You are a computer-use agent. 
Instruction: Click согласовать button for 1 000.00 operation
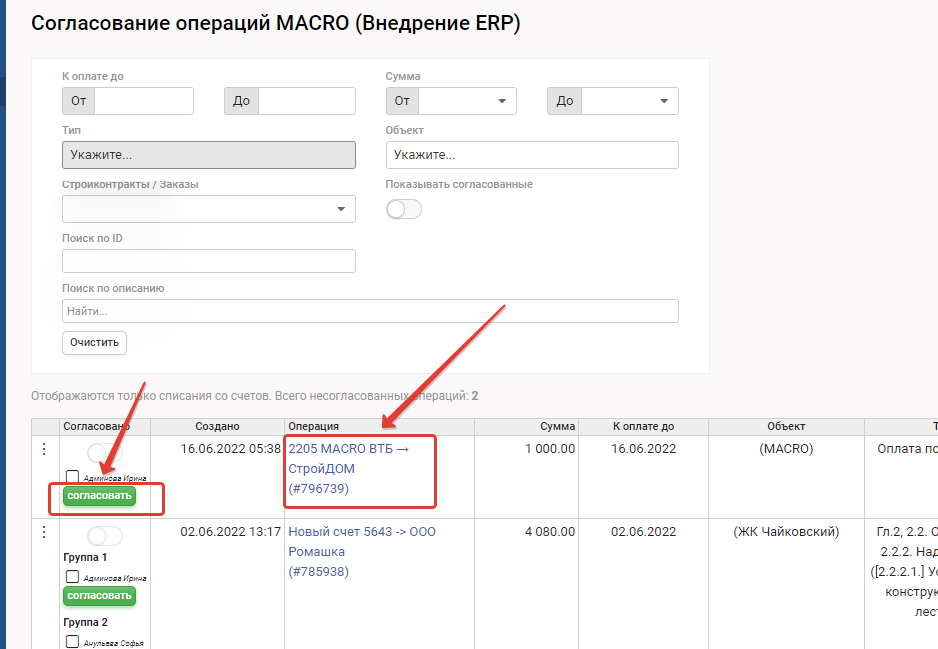(x=99, y=496)
